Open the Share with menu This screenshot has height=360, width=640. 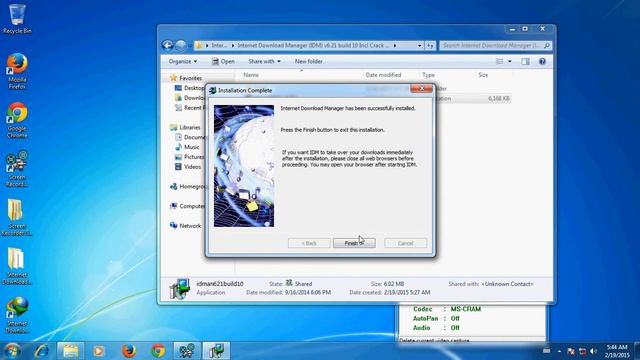click(264, 61)
